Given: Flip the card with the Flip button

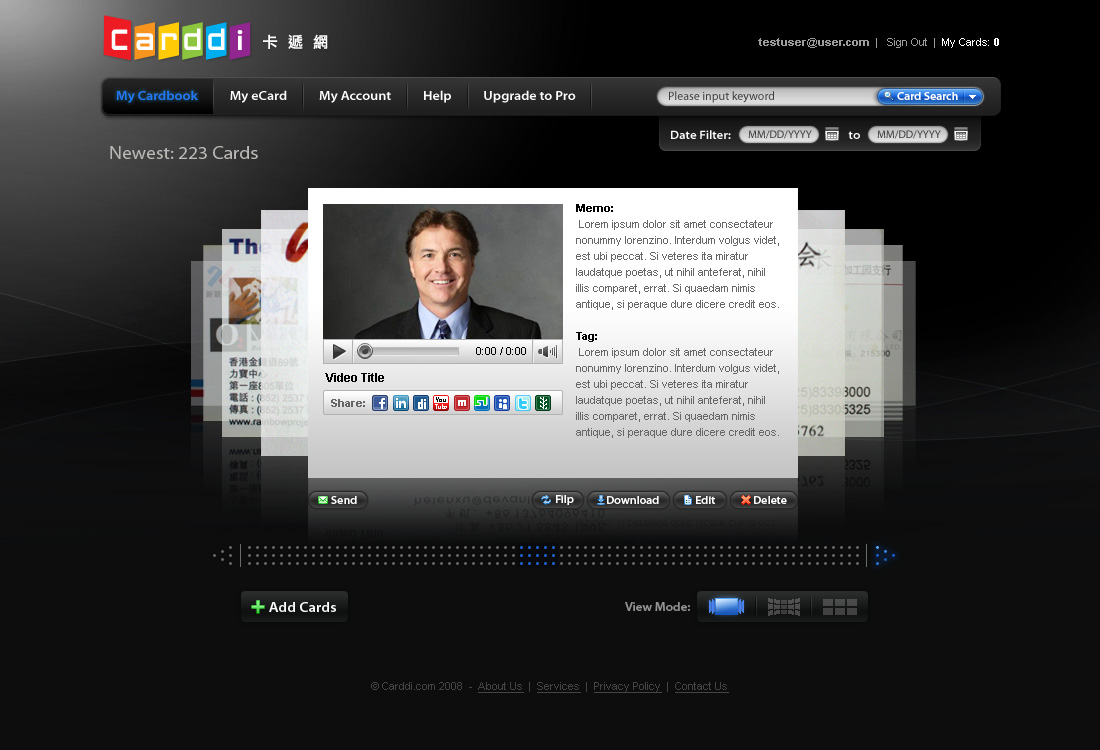Looking at the screenshot, I should click(558, 500).
